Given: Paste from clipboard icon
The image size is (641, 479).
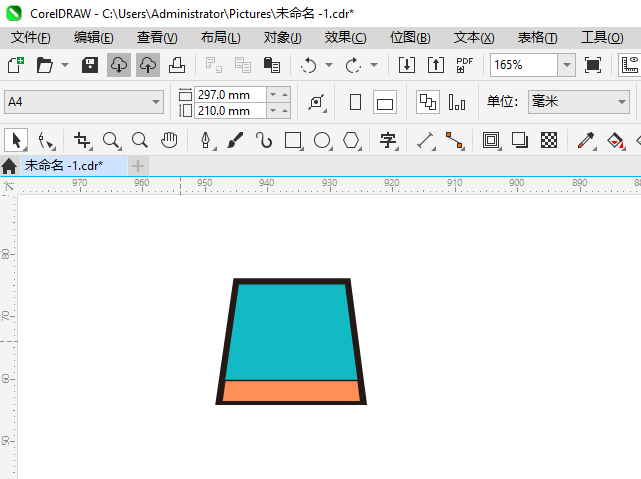Looking at the screenshot, I should [x=272, y=65].
